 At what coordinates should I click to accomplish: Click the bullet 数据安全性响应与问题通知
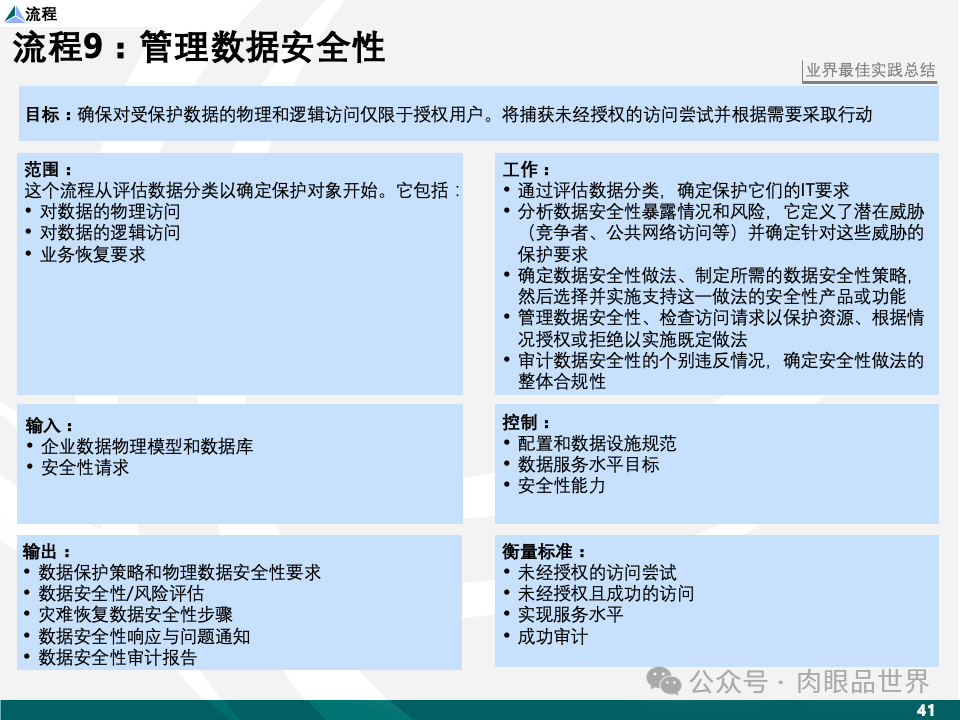pyautogui.click(x=144, y=637)
